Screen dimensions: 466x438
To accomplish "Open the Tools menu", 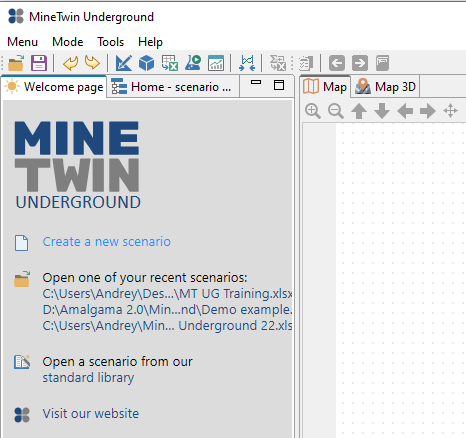I will click(x=110, y=42).
